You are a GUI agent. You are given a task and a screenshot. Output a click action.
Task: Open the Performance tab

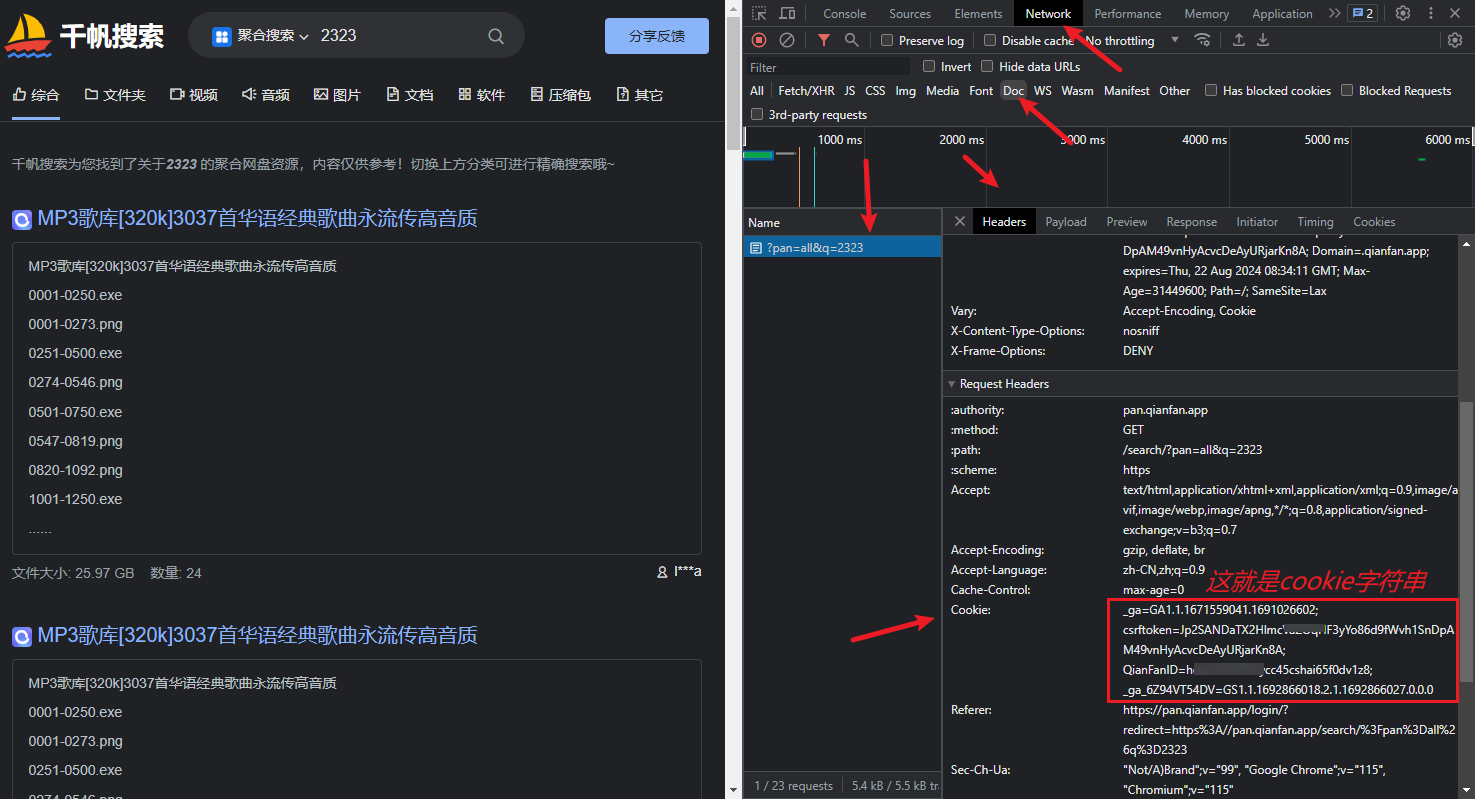[1127, 13]
